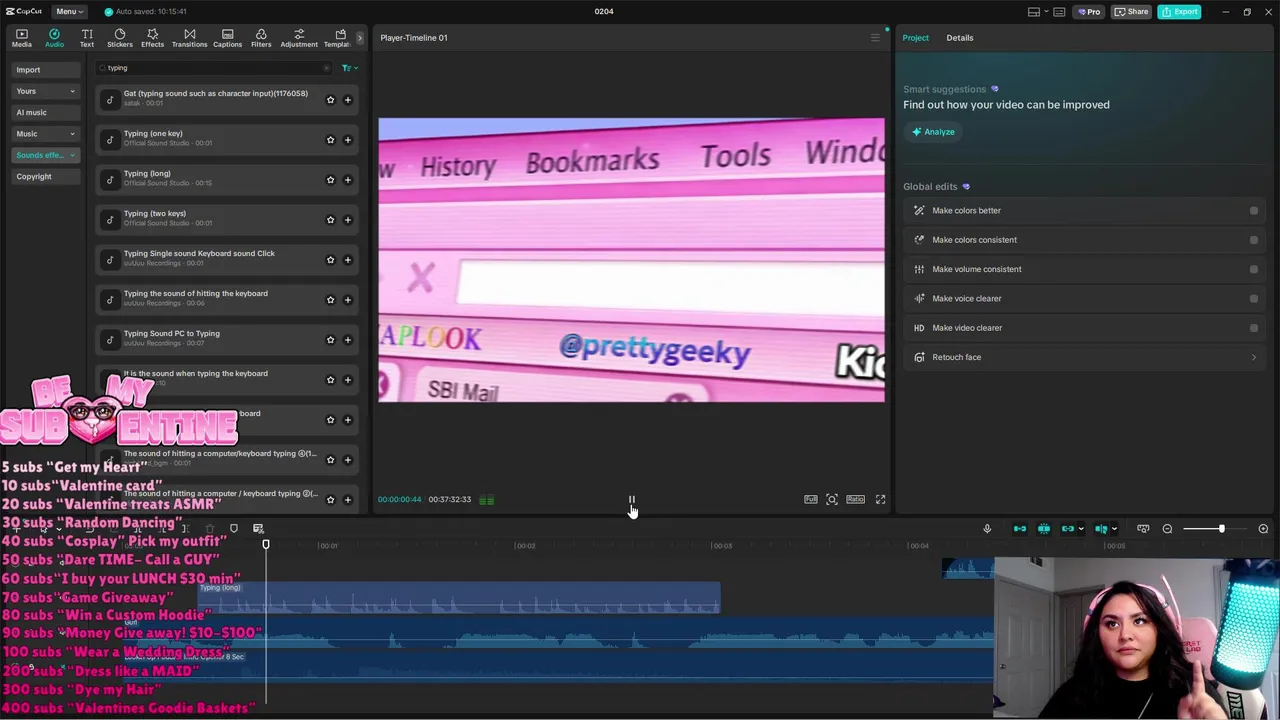The height and width of the screenshot is (720, 1280).
Task: Expand the Sound effects category
Action: [72, 155]
